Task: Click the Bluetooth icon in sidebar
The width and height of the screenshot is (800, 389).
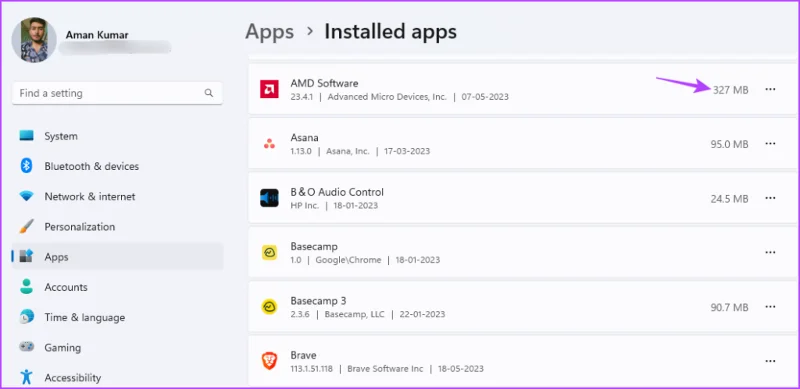Action: point(27,166)
